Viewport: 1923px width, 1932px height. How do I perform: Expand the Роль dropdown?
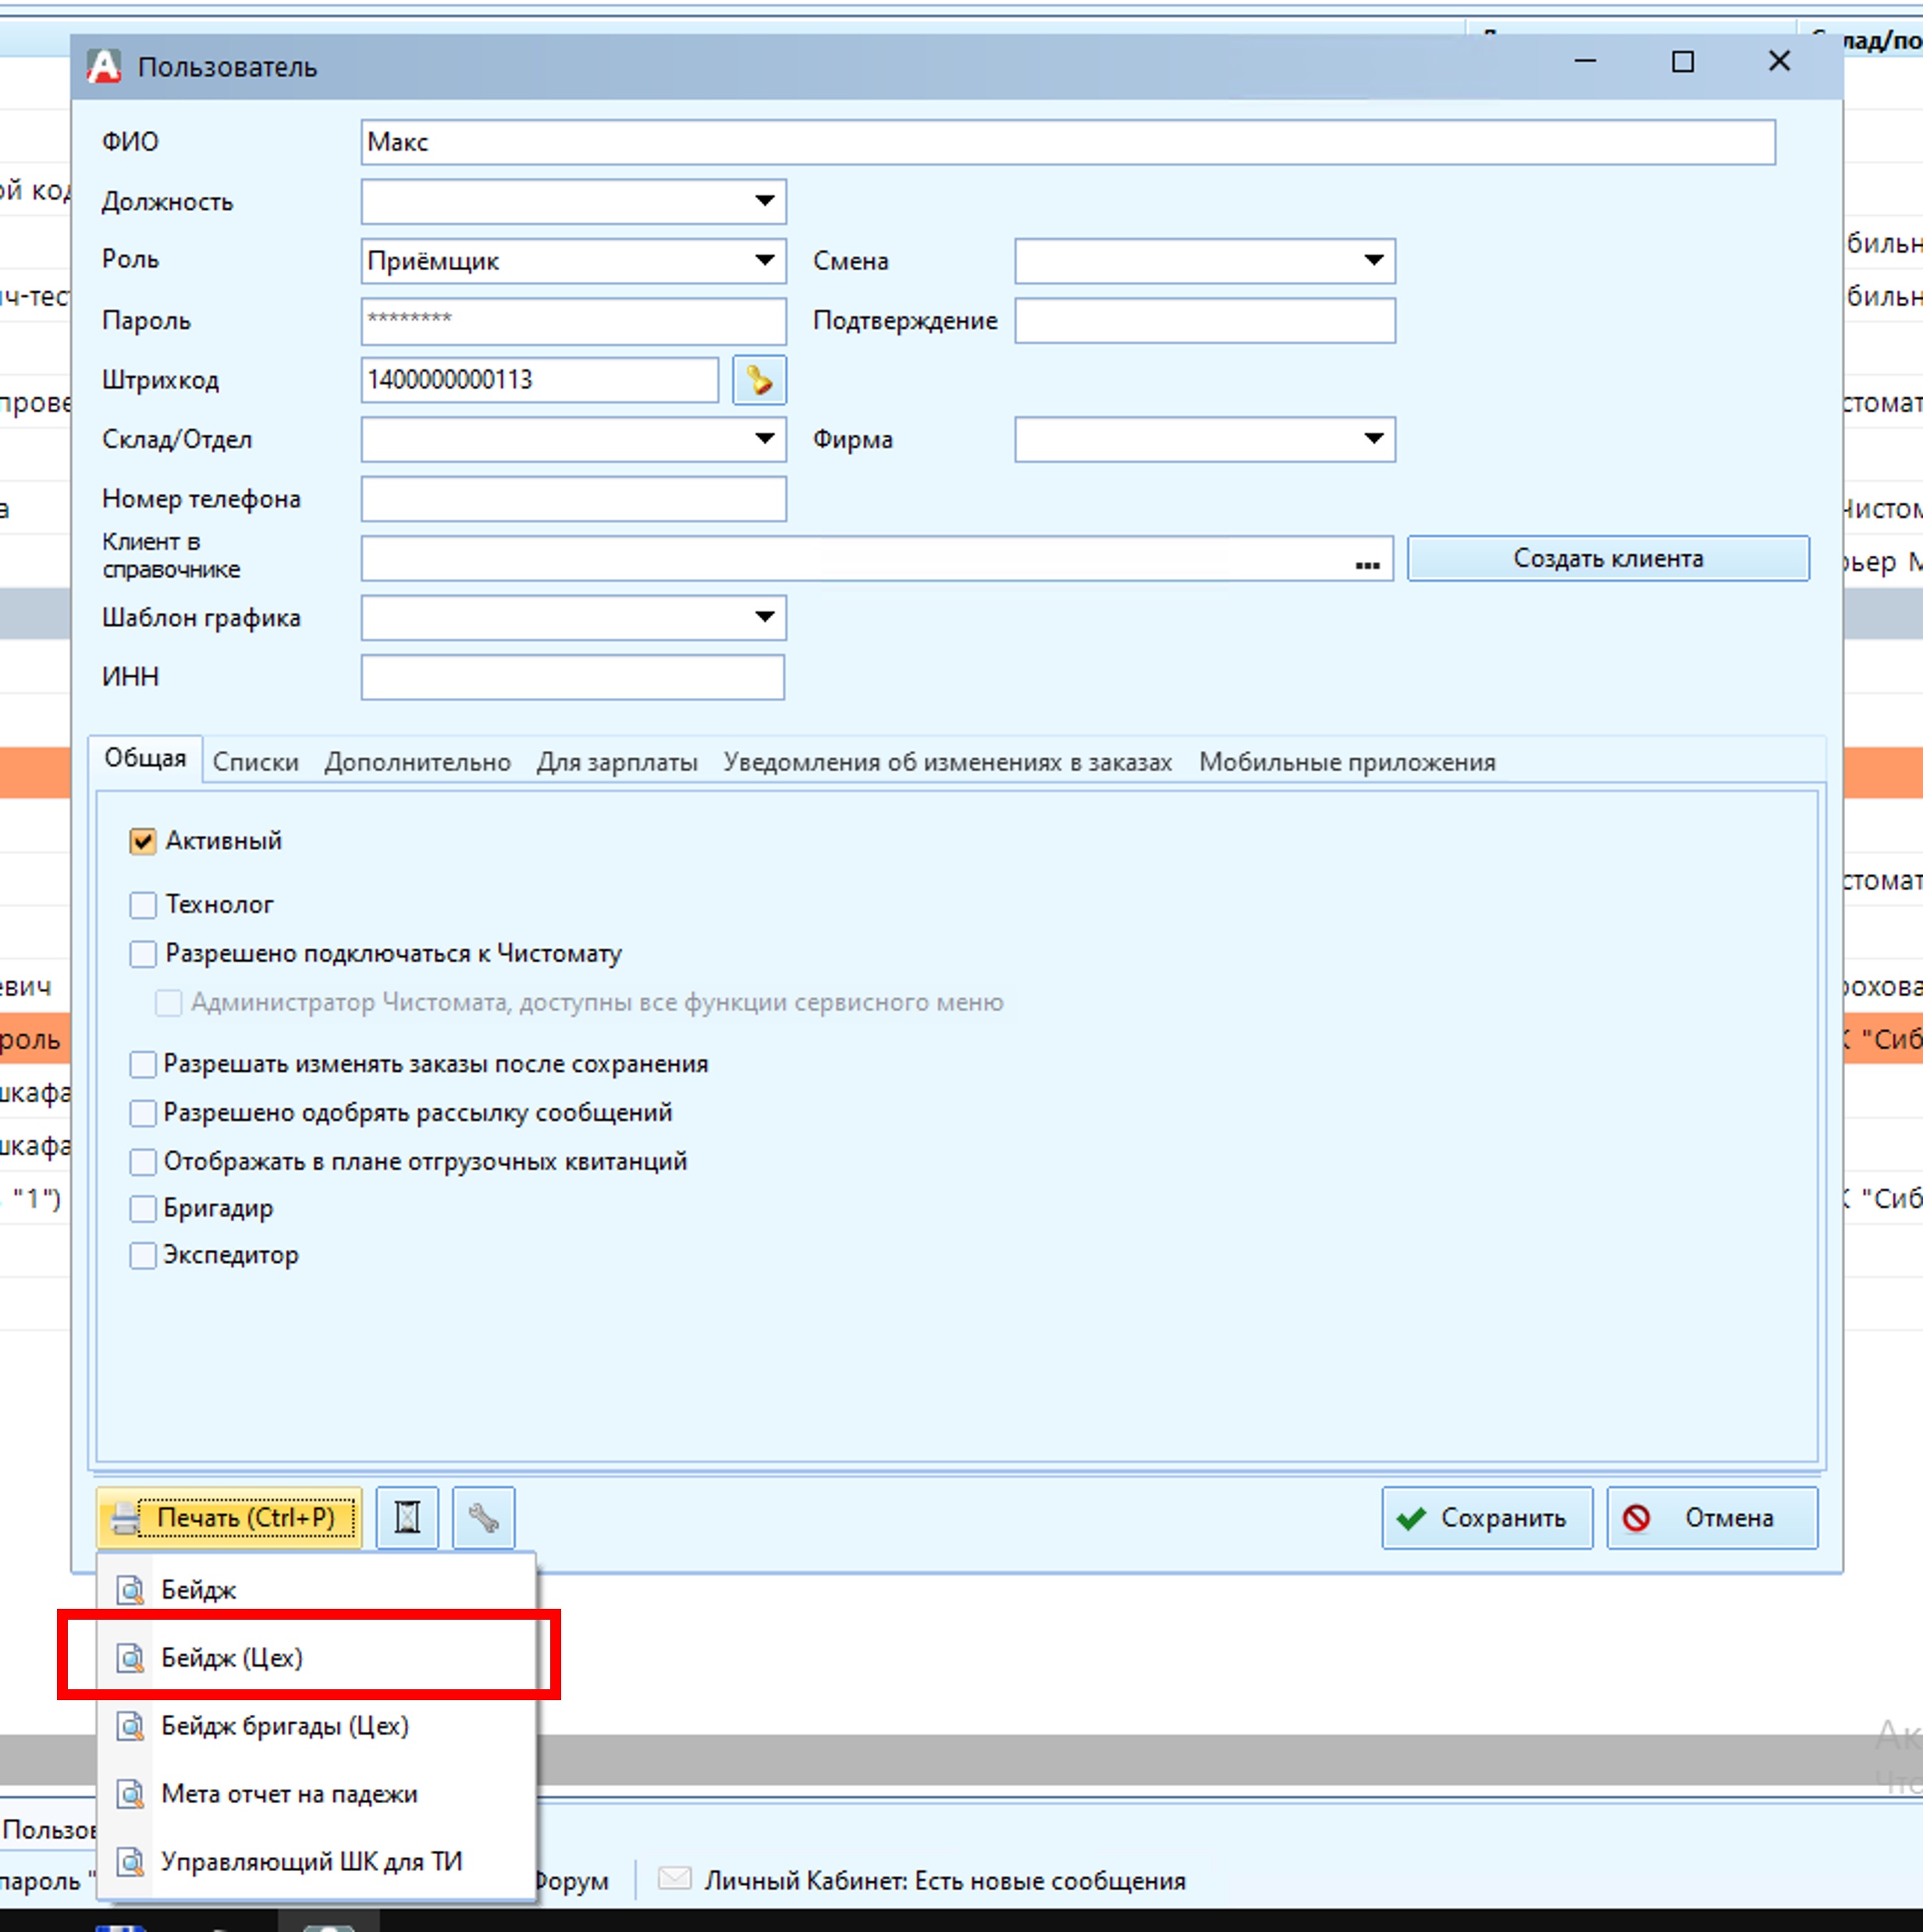coord(764,261)
